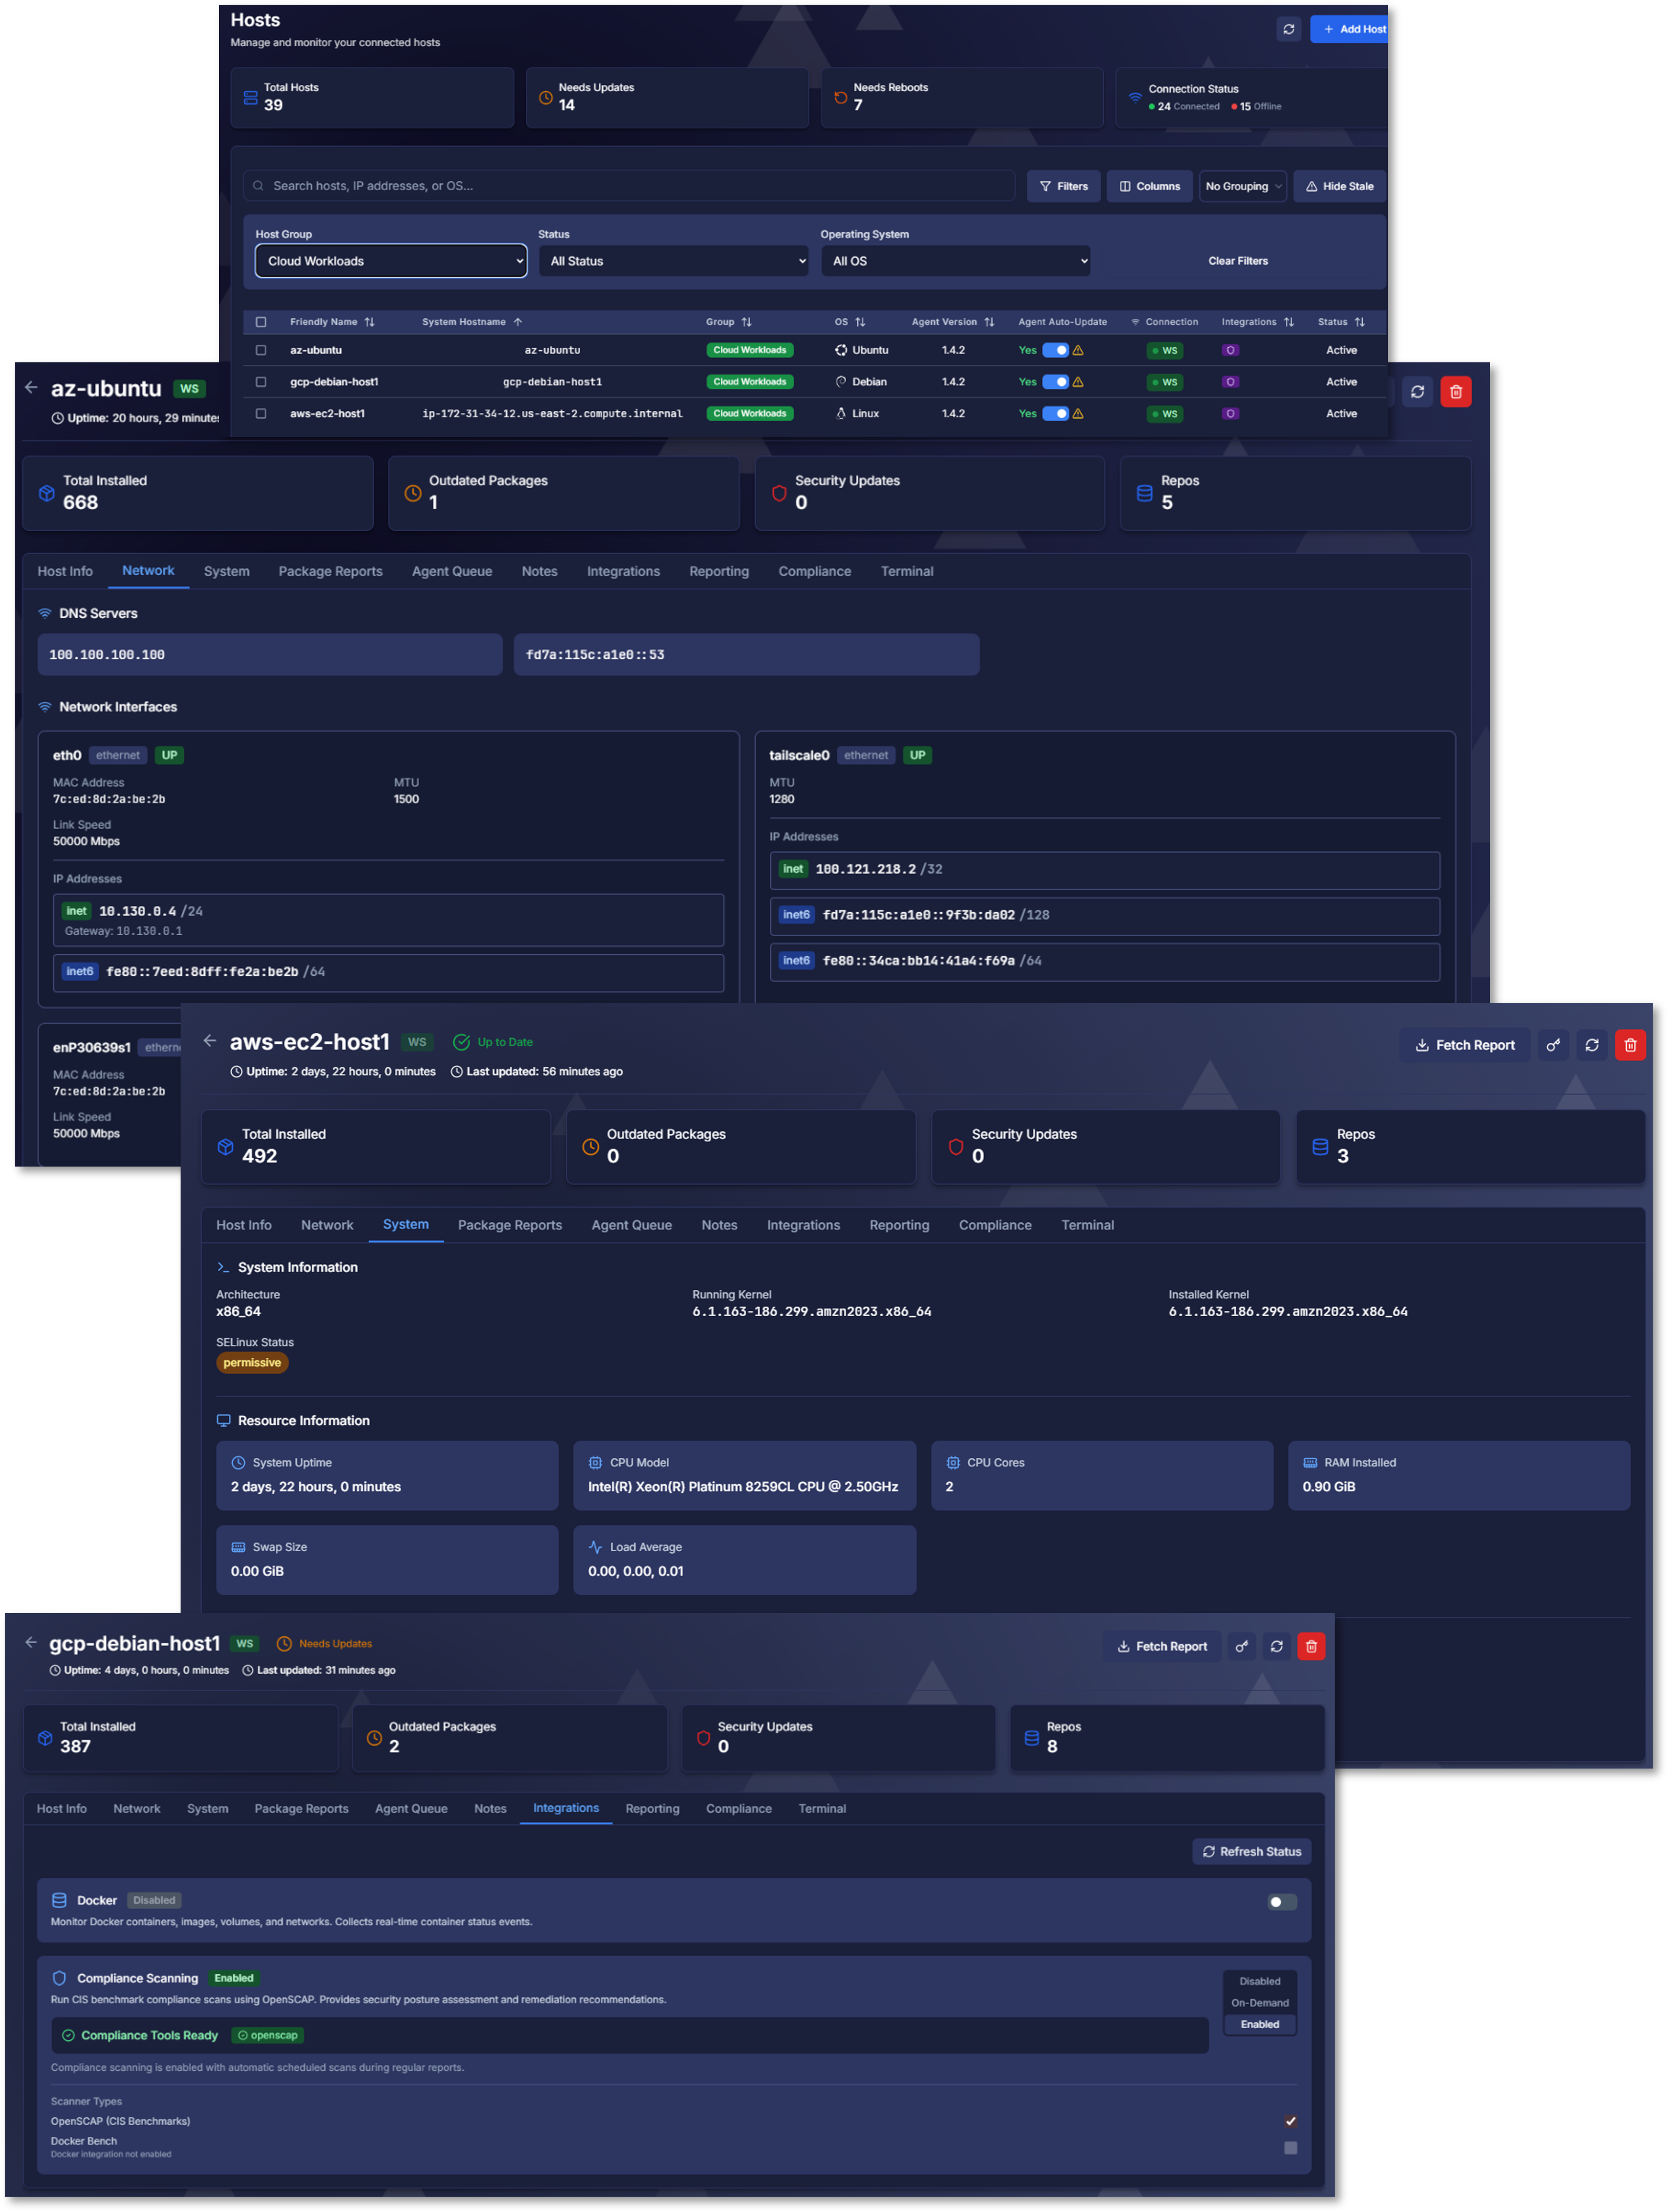
Task: Disable agent auto-update for az-ubuntu
Action: point(1055,350)
